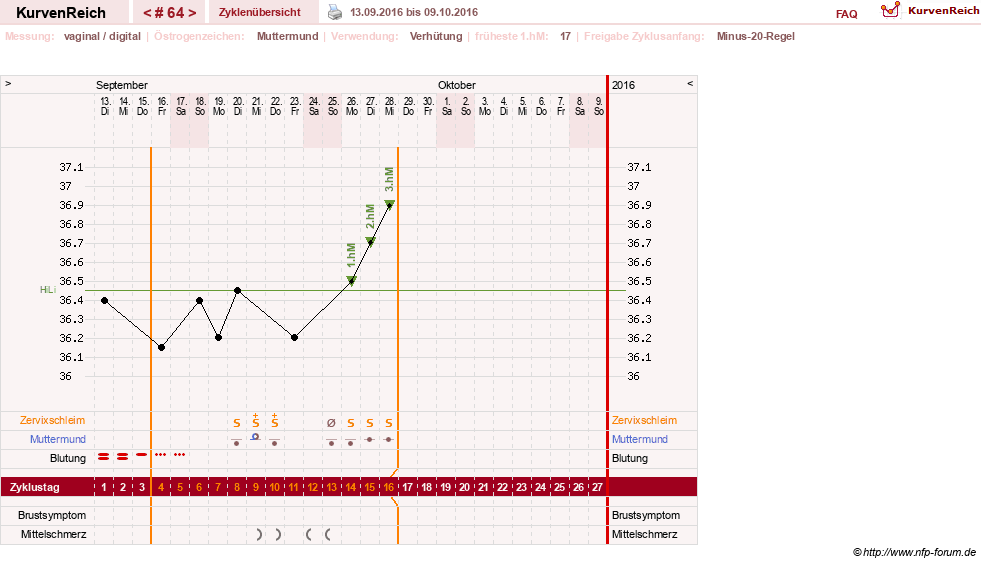Click the 'Muttermund' value in the settings line
The image size is (981, 564).
click(288, 36)
